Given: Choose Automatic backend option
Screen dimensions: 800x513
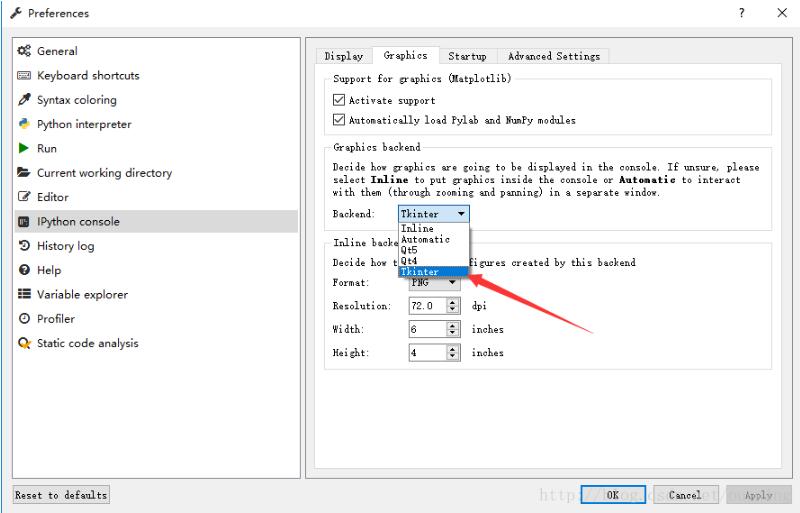Looking at the screenshot, I should point(433,239).
